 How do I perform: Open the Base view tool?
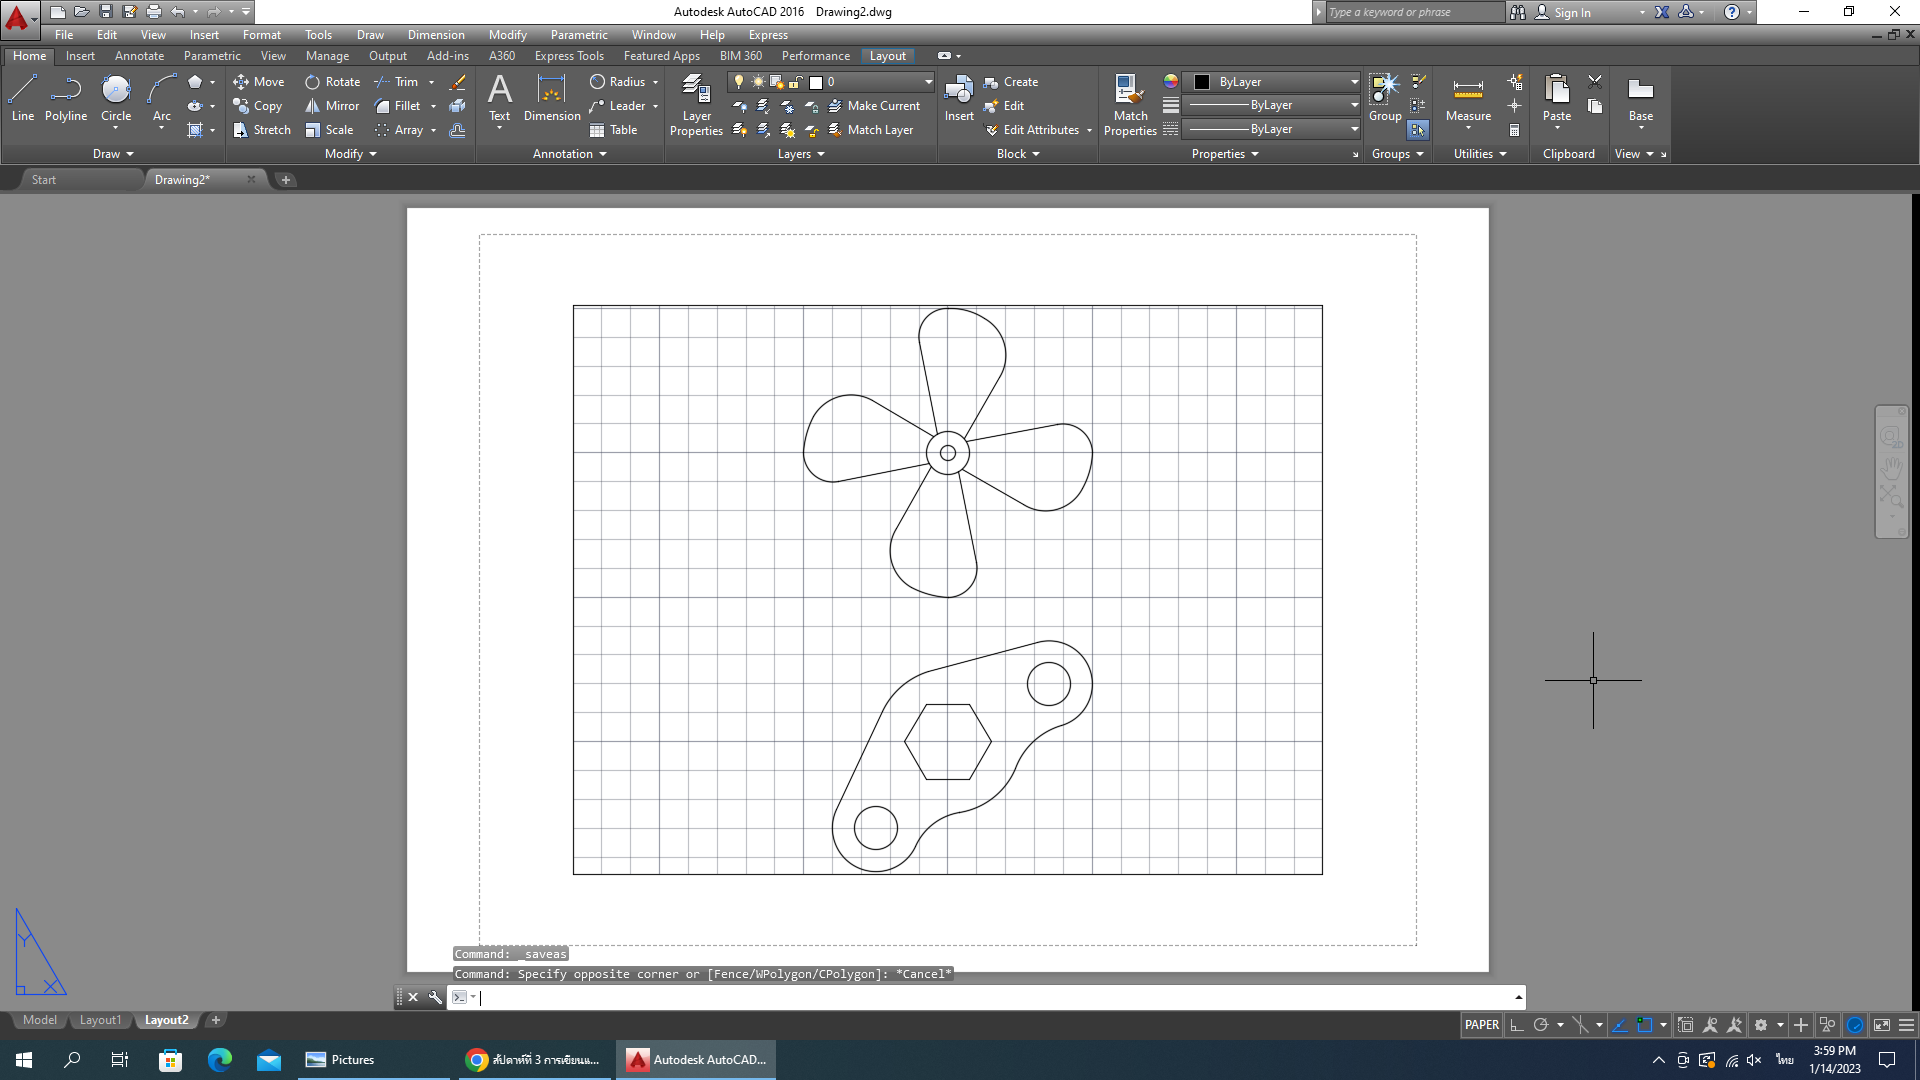click(x=1641, y=98)
